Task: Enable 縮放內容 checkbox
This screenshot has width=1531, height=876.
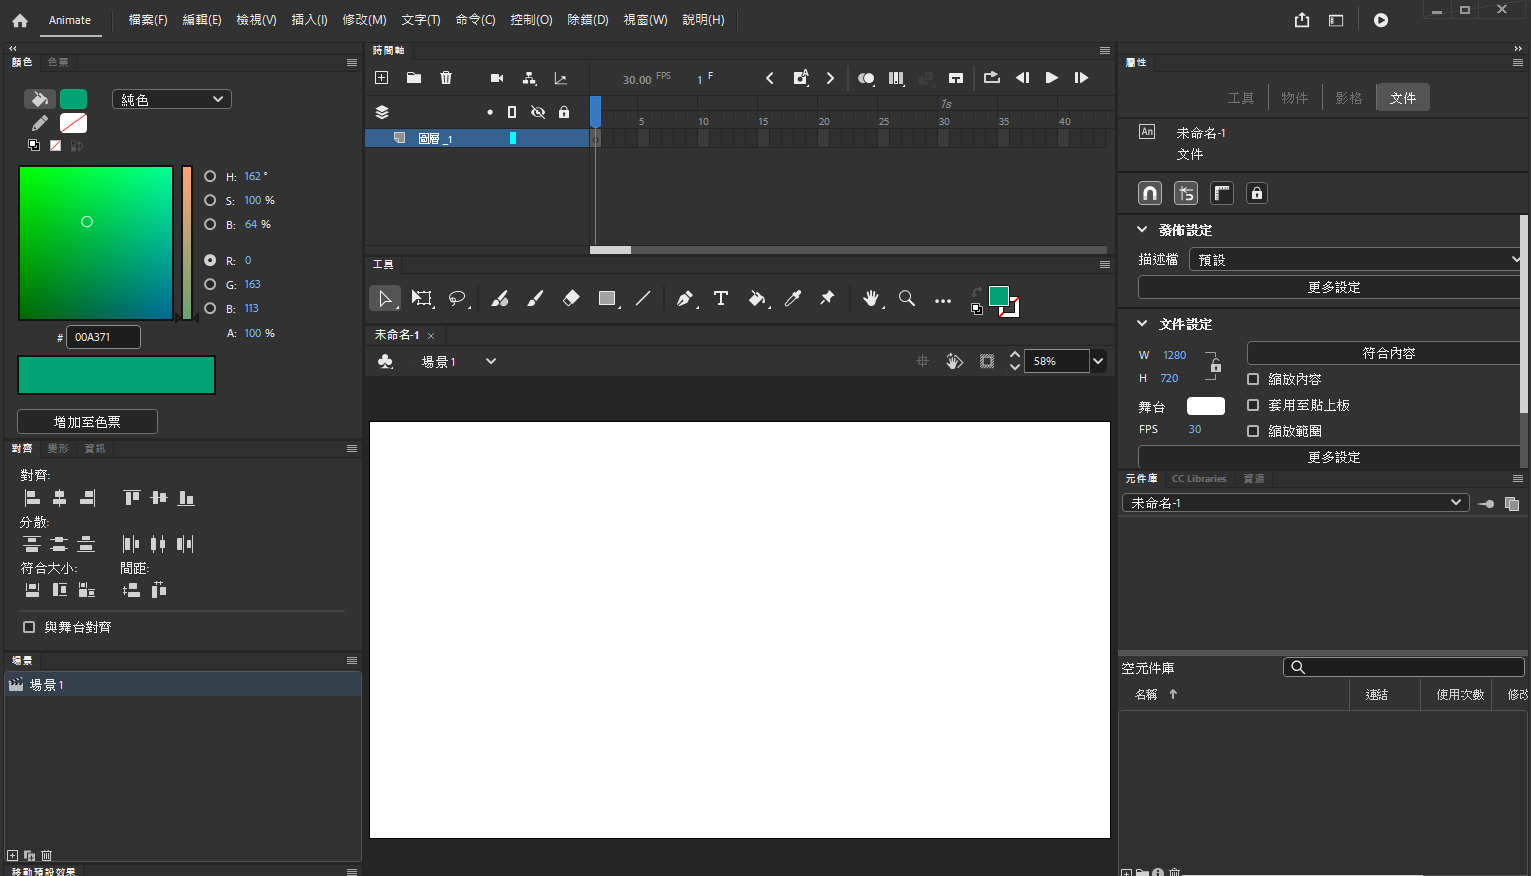Action: point(1253,379)
